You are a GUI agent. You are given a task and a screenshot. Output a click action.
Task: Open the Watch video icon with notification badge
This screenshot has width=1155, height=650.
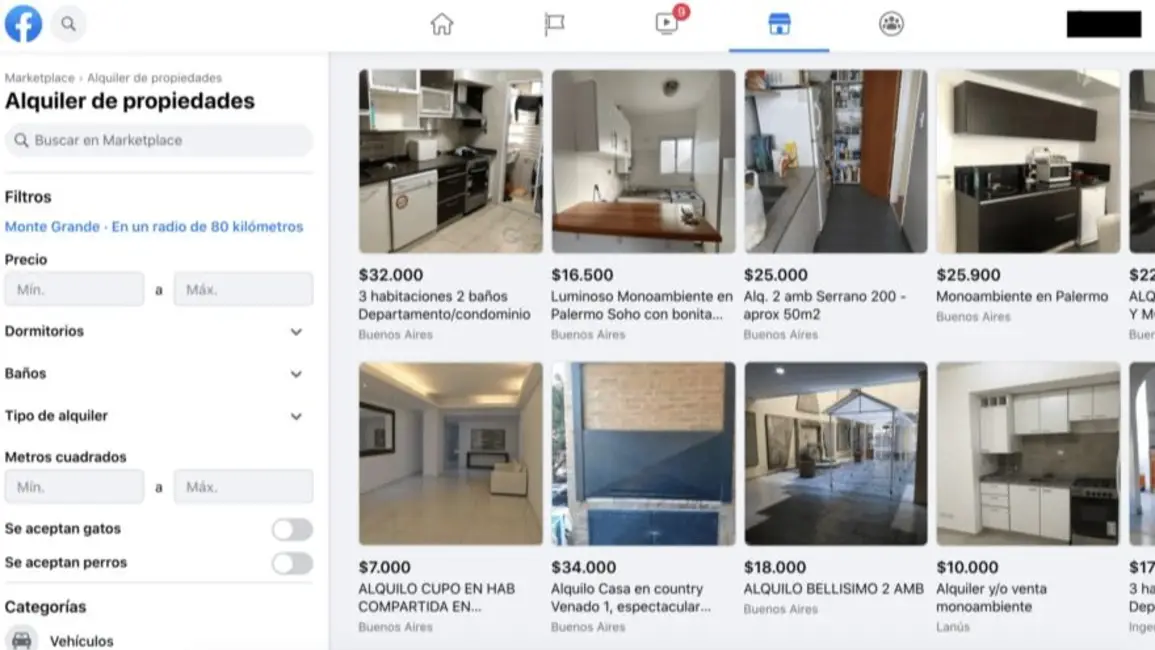(668, 23)
